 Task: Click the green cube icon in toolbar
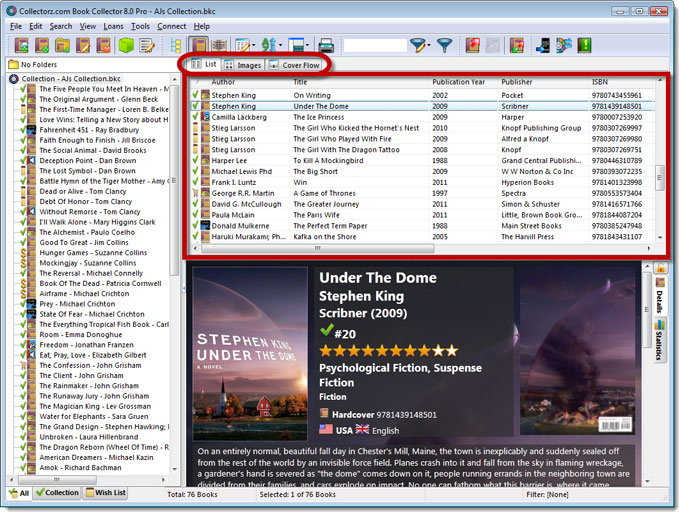pos(127,45)
